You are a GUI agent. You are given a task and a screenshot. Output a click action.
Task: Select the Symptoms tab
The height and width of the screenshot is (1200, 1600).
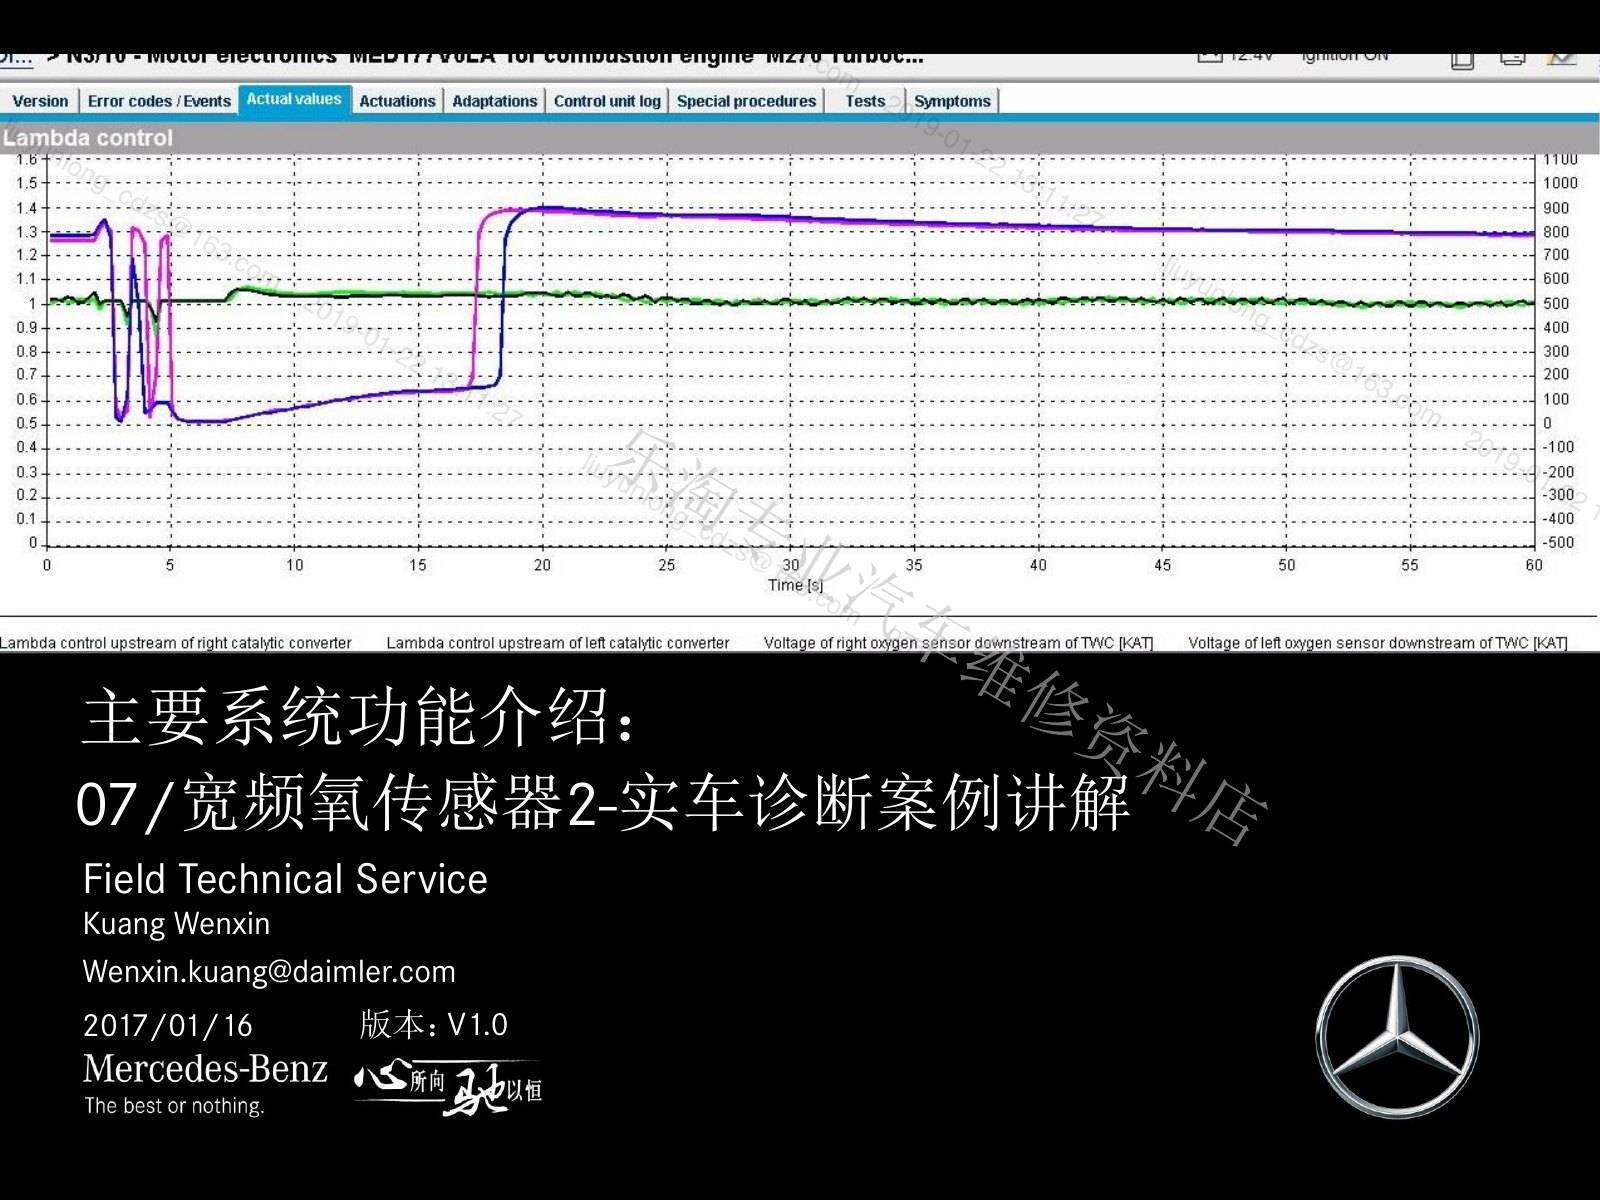952,101
